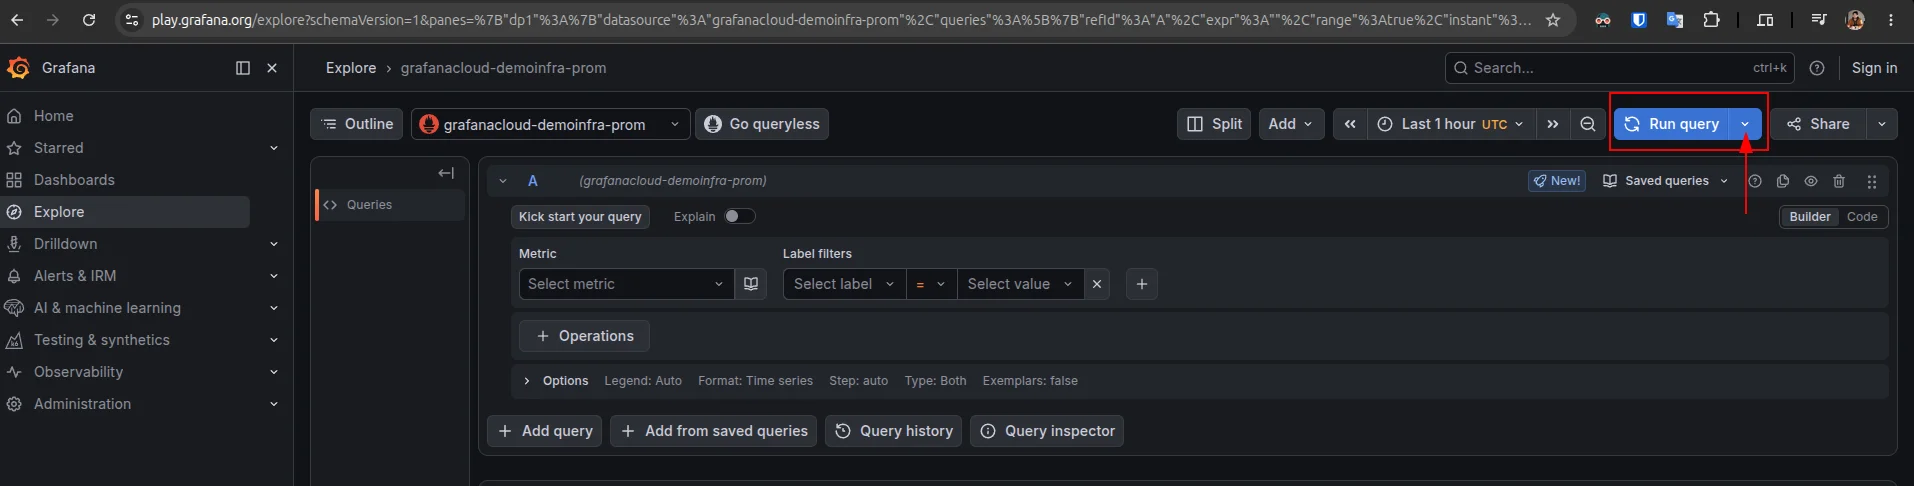Viewport: 1914px width, 486px height.
Task: Expand the Testing & synthetics chevron
Action: pyautogui.click(x=274, y=340)
